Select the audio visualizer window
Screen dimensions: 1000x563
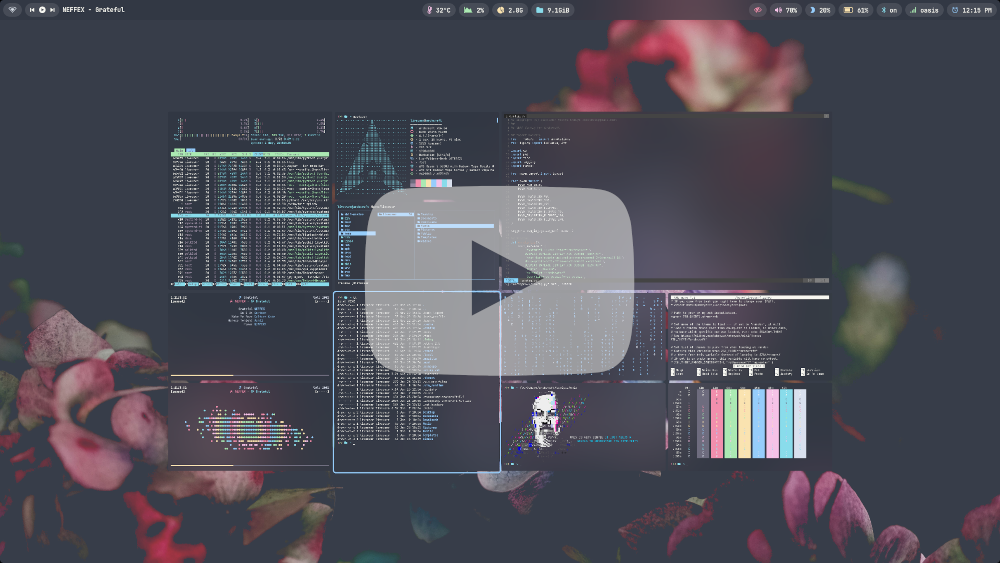(249, 425)
